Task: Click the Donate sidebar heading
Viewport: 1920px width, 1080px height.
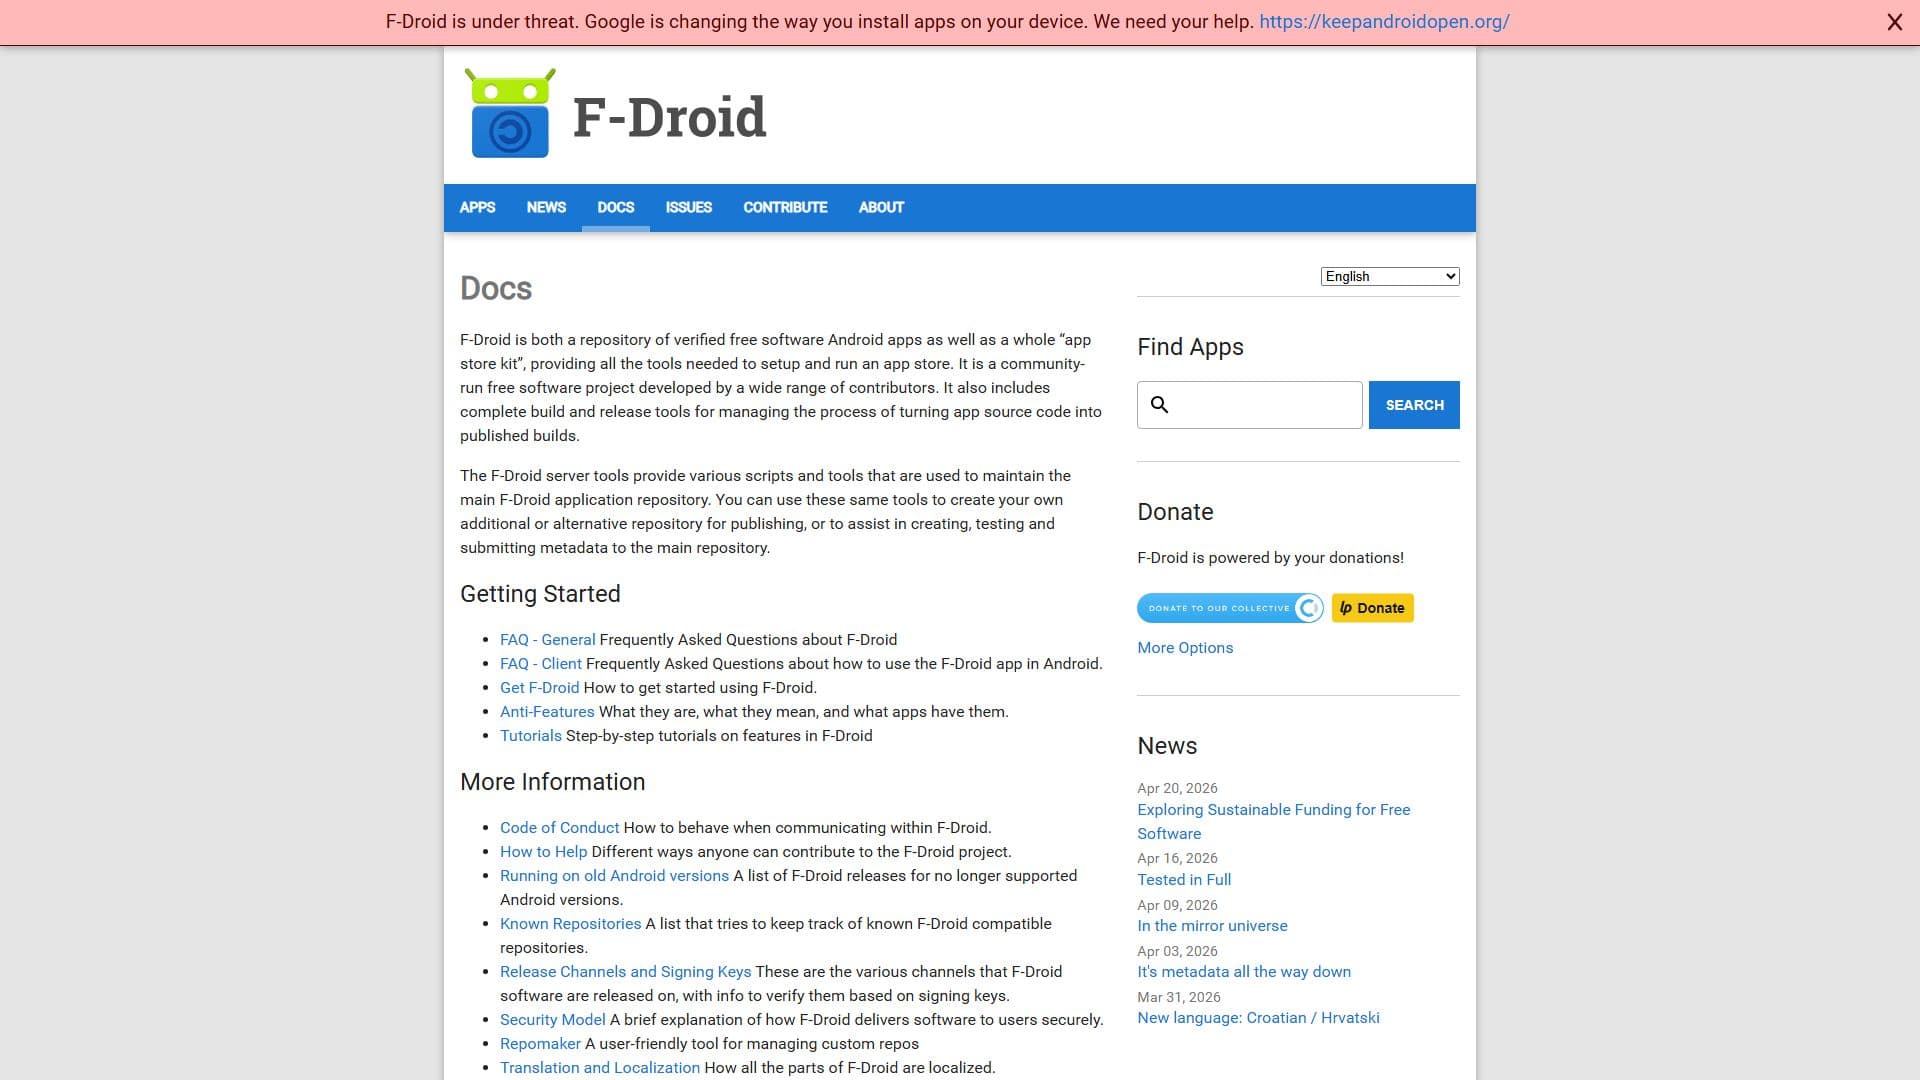Action: tap(1175, 512)
